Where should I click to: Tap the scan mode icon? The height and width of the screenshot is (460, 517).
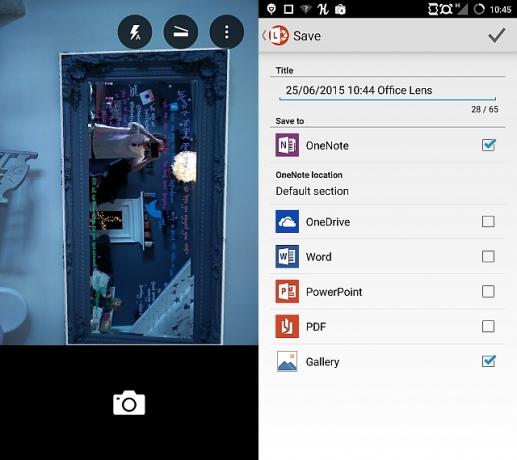[181, 32]
